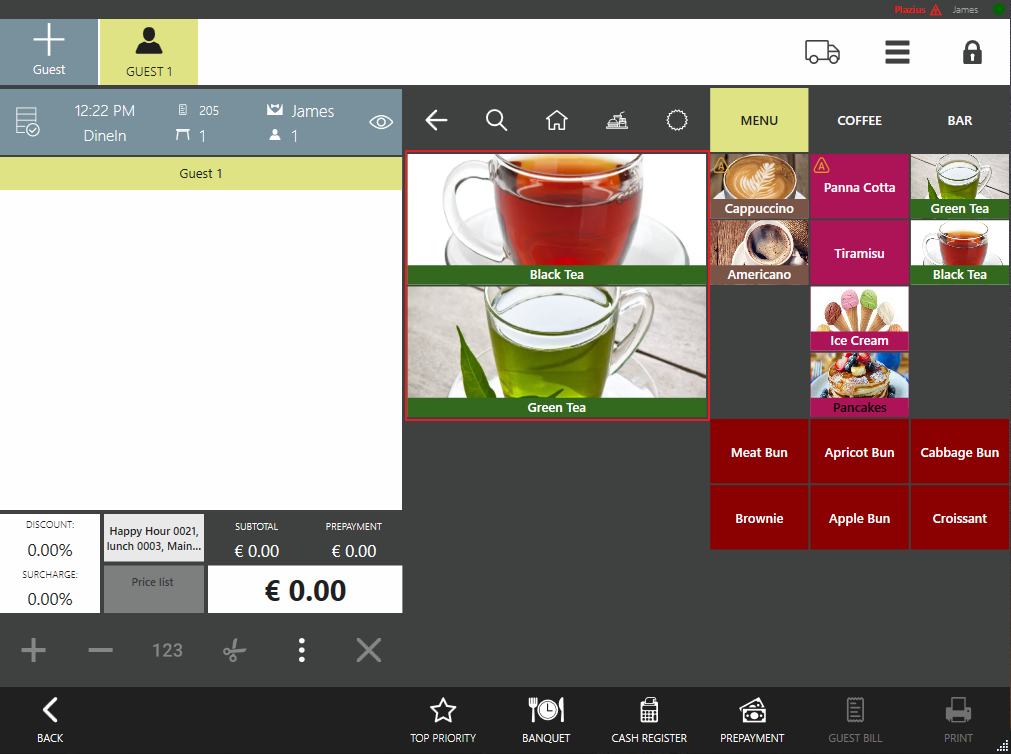Image resolution: width=1011 pixels, height=754 pixels.
Task: Mark order as TOP PRIORITY
Action: point(442,720)
